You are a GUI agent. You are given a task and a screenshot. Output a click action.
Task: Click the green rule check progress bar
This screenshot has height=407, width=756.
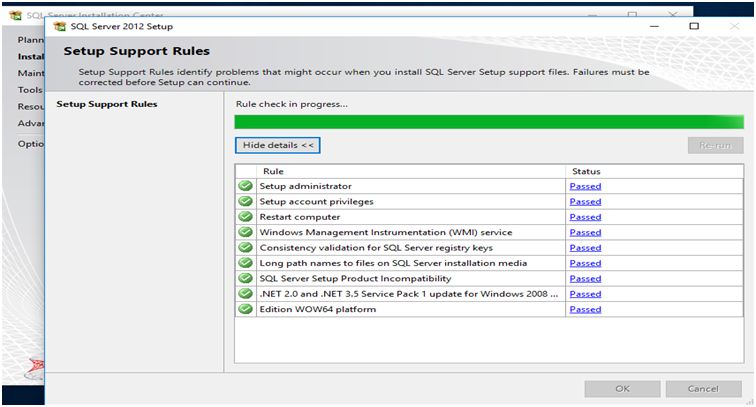click(x=489, y=122)
